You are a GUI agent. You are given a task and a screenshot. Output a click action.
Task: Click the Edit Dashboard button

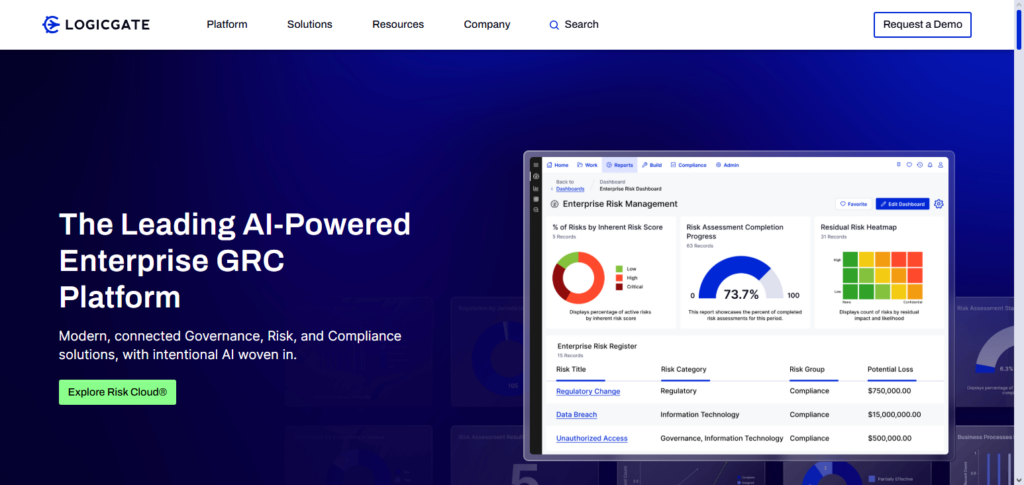point(901,204)
